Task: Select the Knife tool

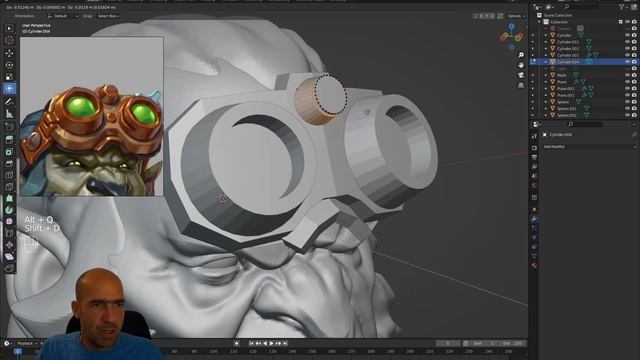Action: [9, 187]
